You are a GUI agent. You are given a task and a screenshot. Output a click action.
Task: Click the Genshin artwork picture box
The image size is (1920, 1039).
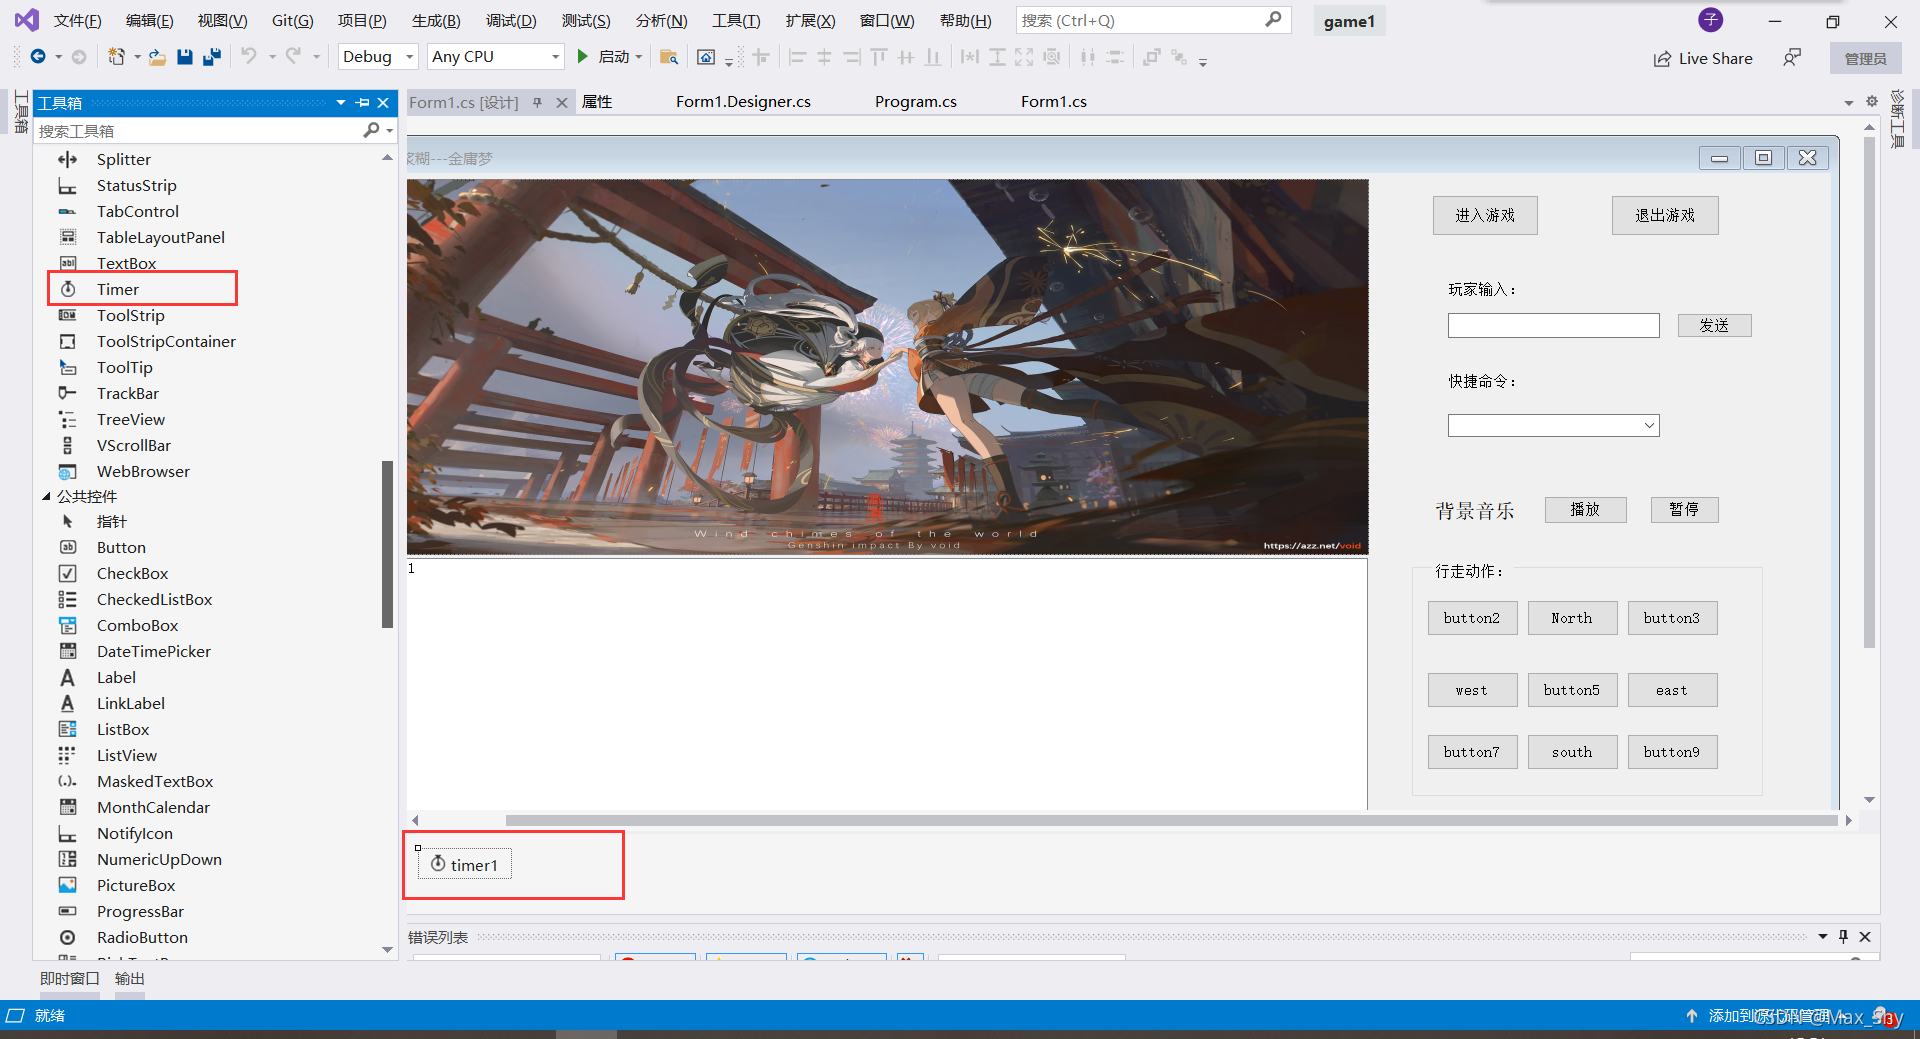pyautogui.click(x=887, y=366)
